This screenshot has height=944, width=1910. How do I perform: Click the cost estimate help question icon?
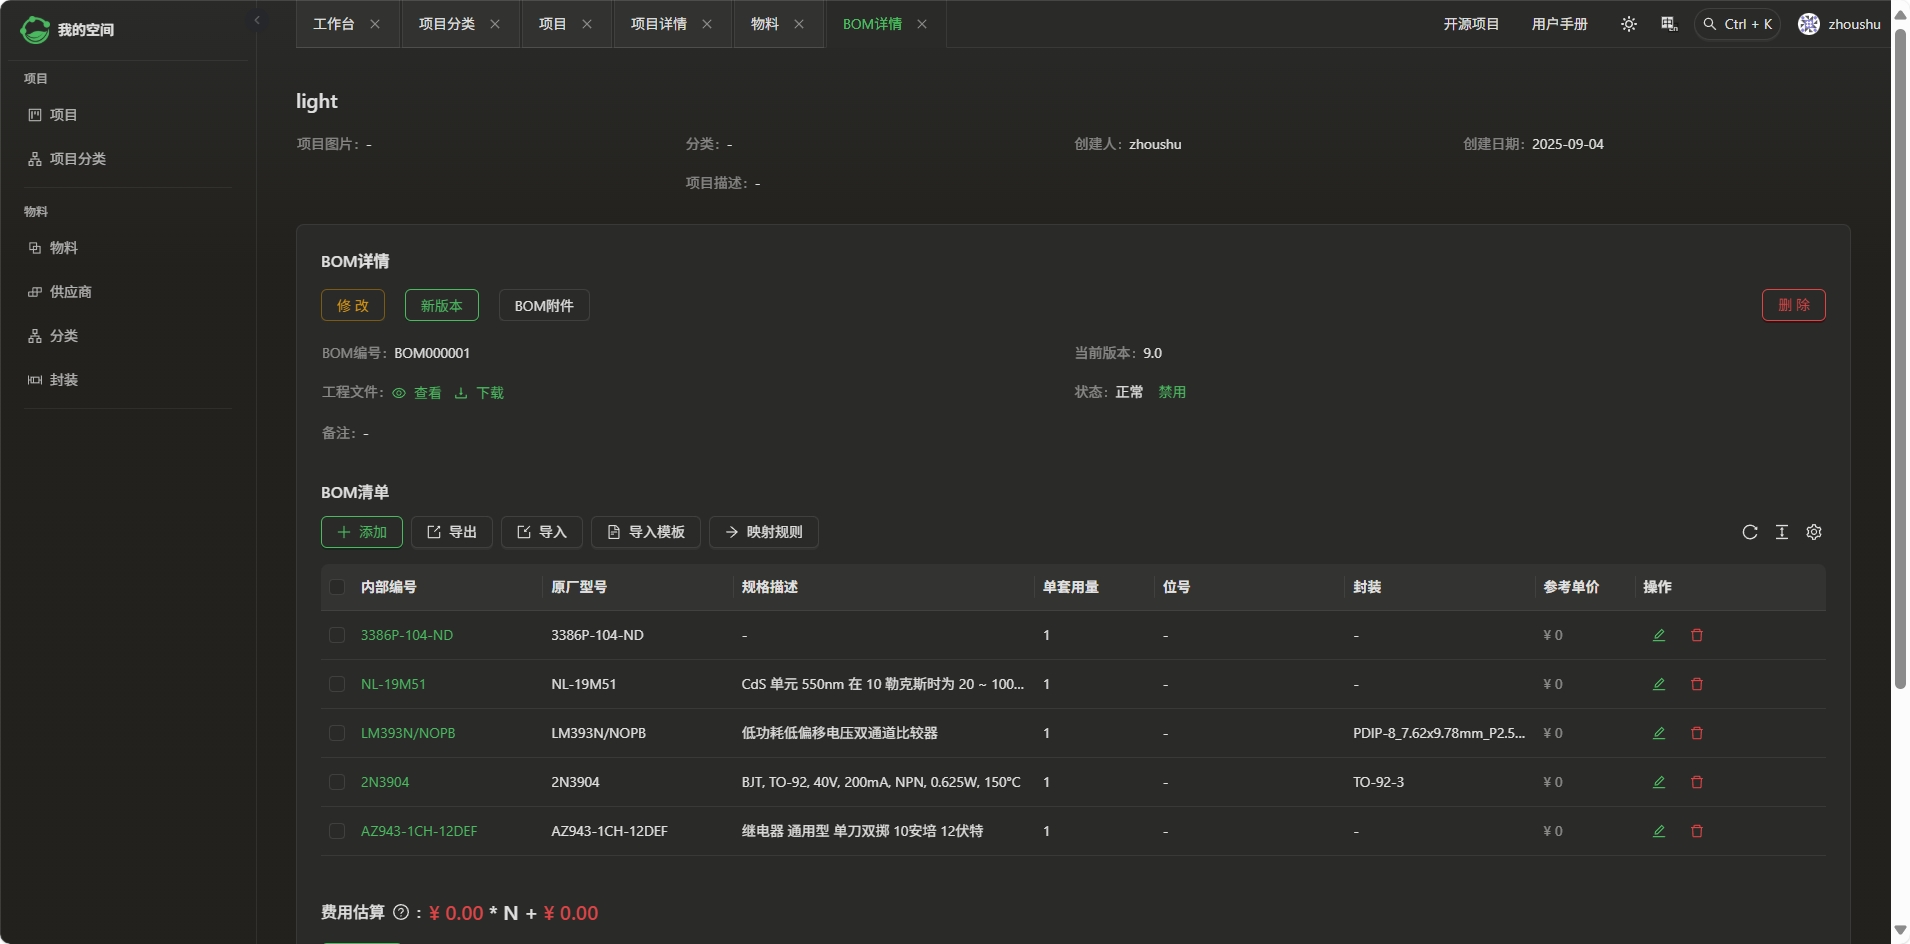point(401,912)
